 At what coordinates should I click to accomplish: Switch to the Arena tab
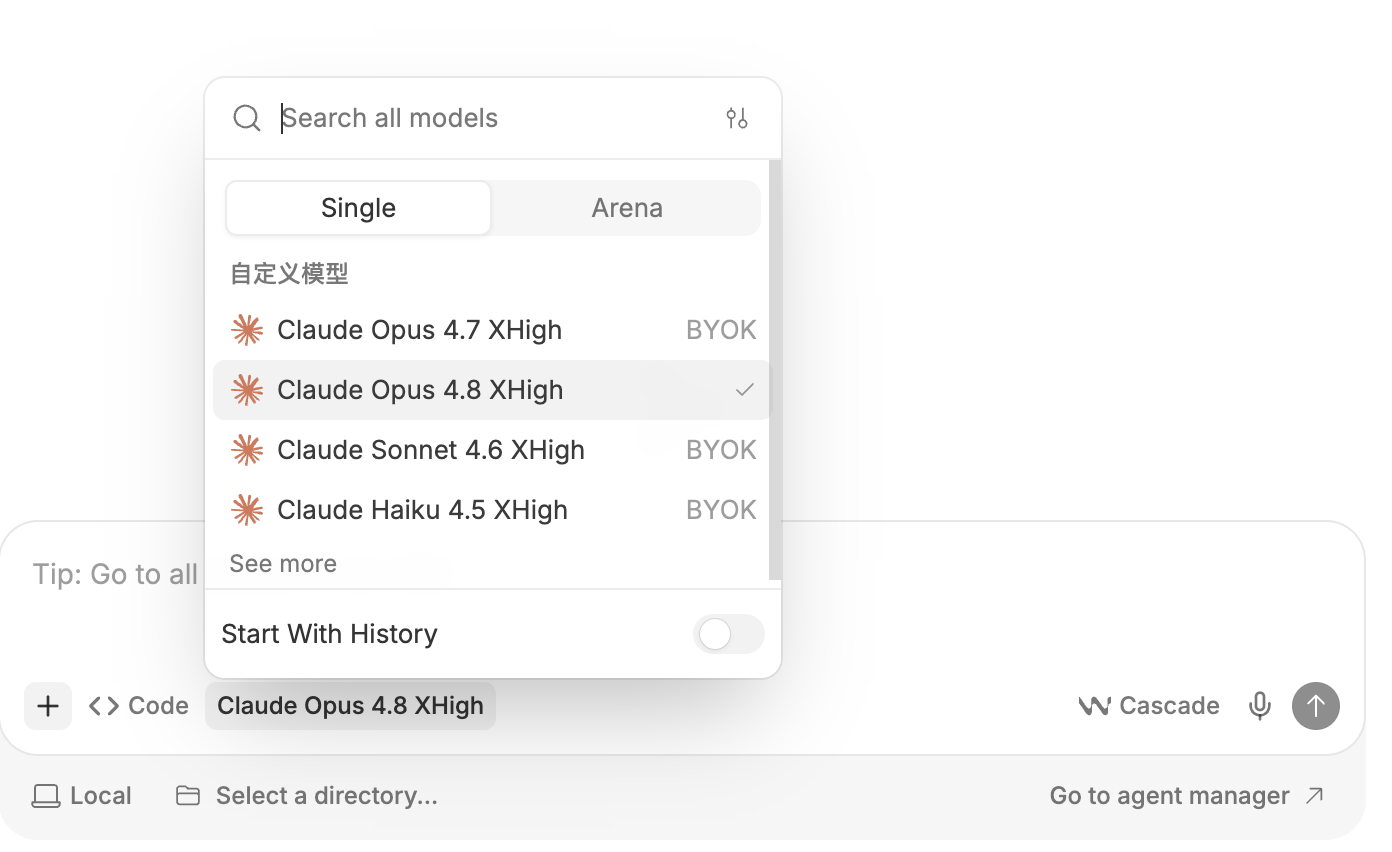(x=627, y=208)
